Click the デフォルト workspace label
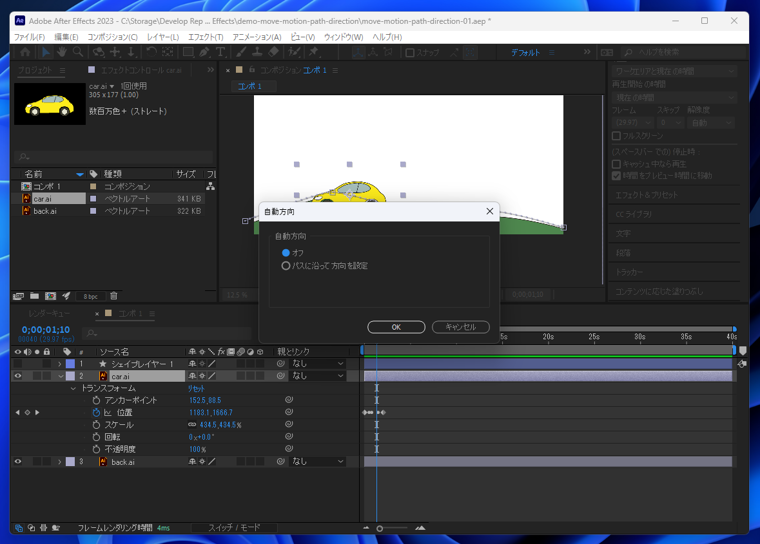The width and height of the screenshot is (760, 544). point(525,52)
